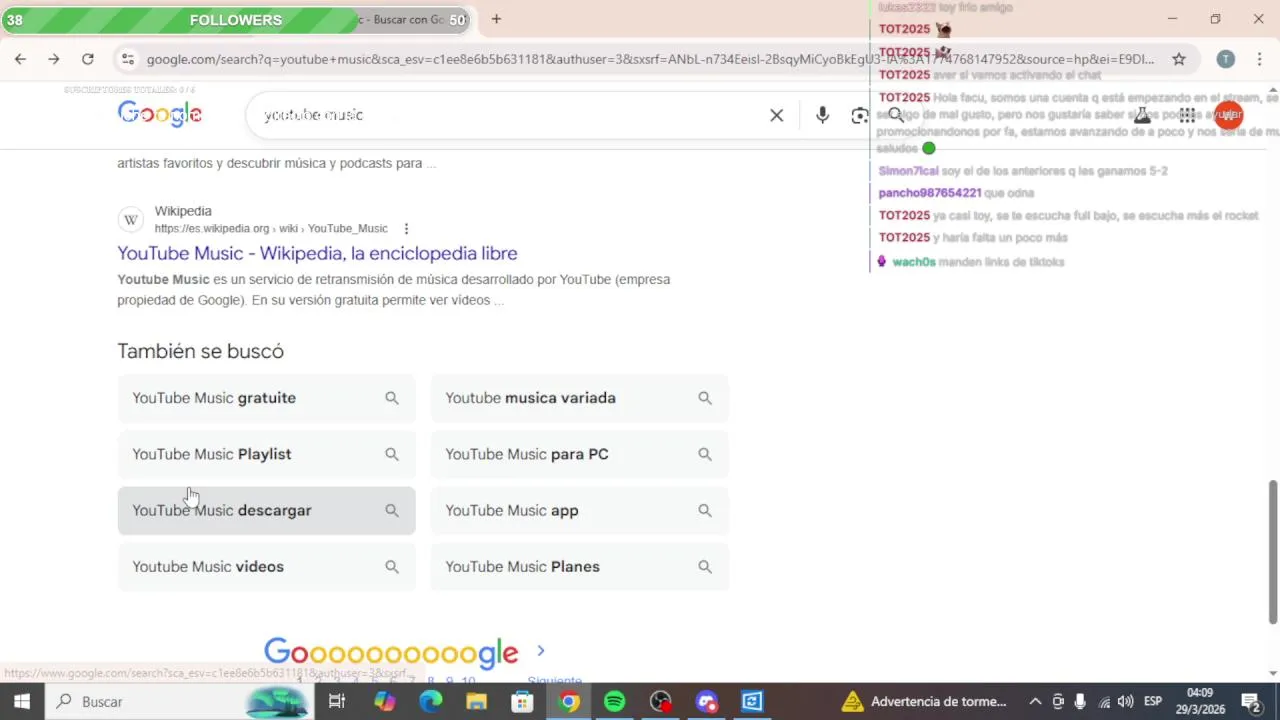Click the Google search input field
Screen dimensions: 1280x720
click(x=510, y=115)
